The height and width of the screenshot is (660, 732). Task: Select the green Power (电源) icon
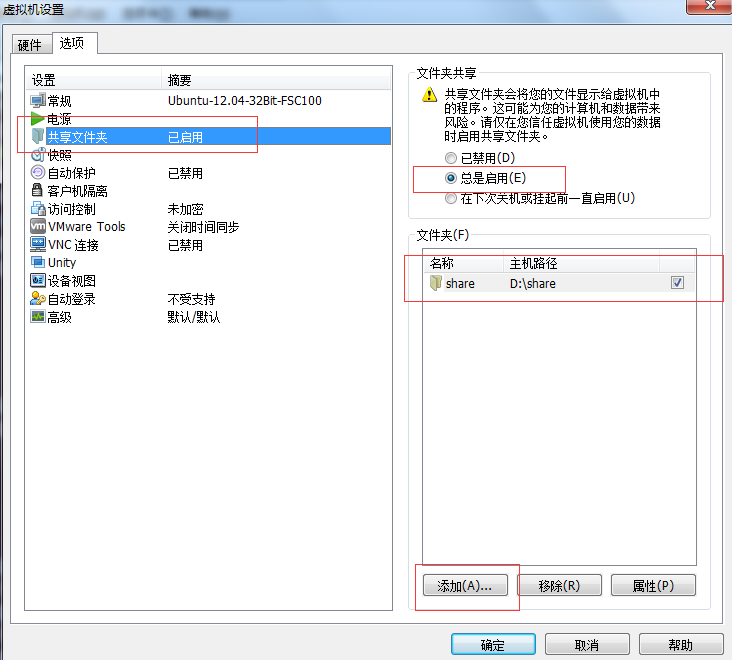[x=38, y=119]
